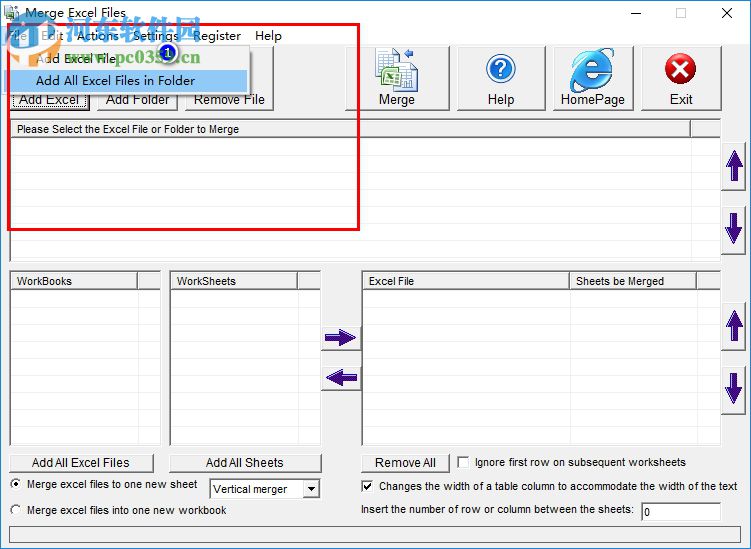The height and width of the screenshot is (549, 751).
Task: Click the Sheets be Merged column header
Action: [633, 281]
